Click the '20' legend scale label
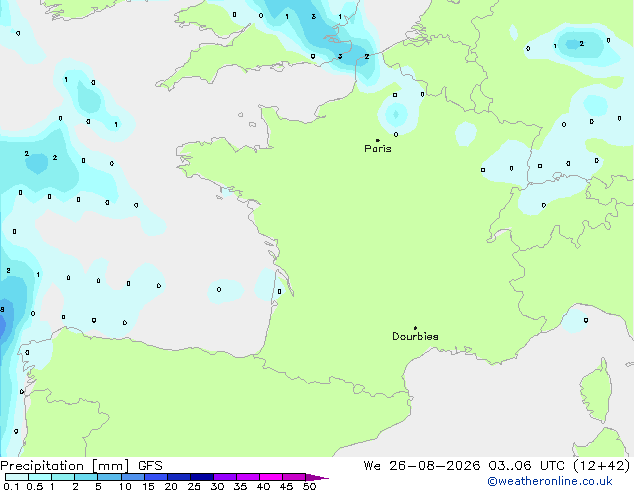The height and width of the screenshot is (490, 634). click(x=171, y=486)
